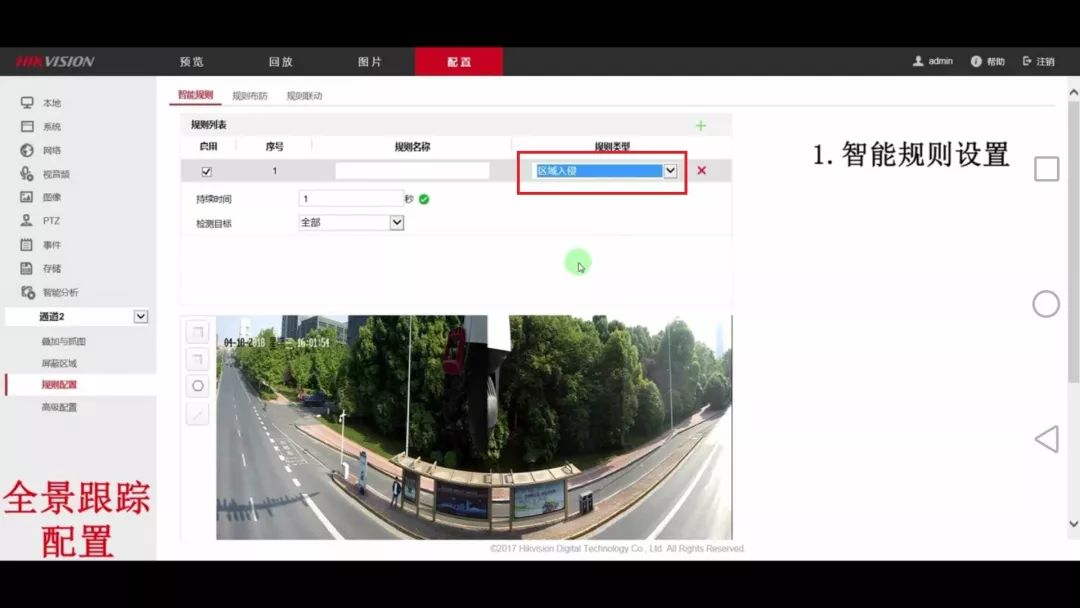Open 网络 network settings in sidebar
The image size is (1080, 608).
tap(50, 150)
